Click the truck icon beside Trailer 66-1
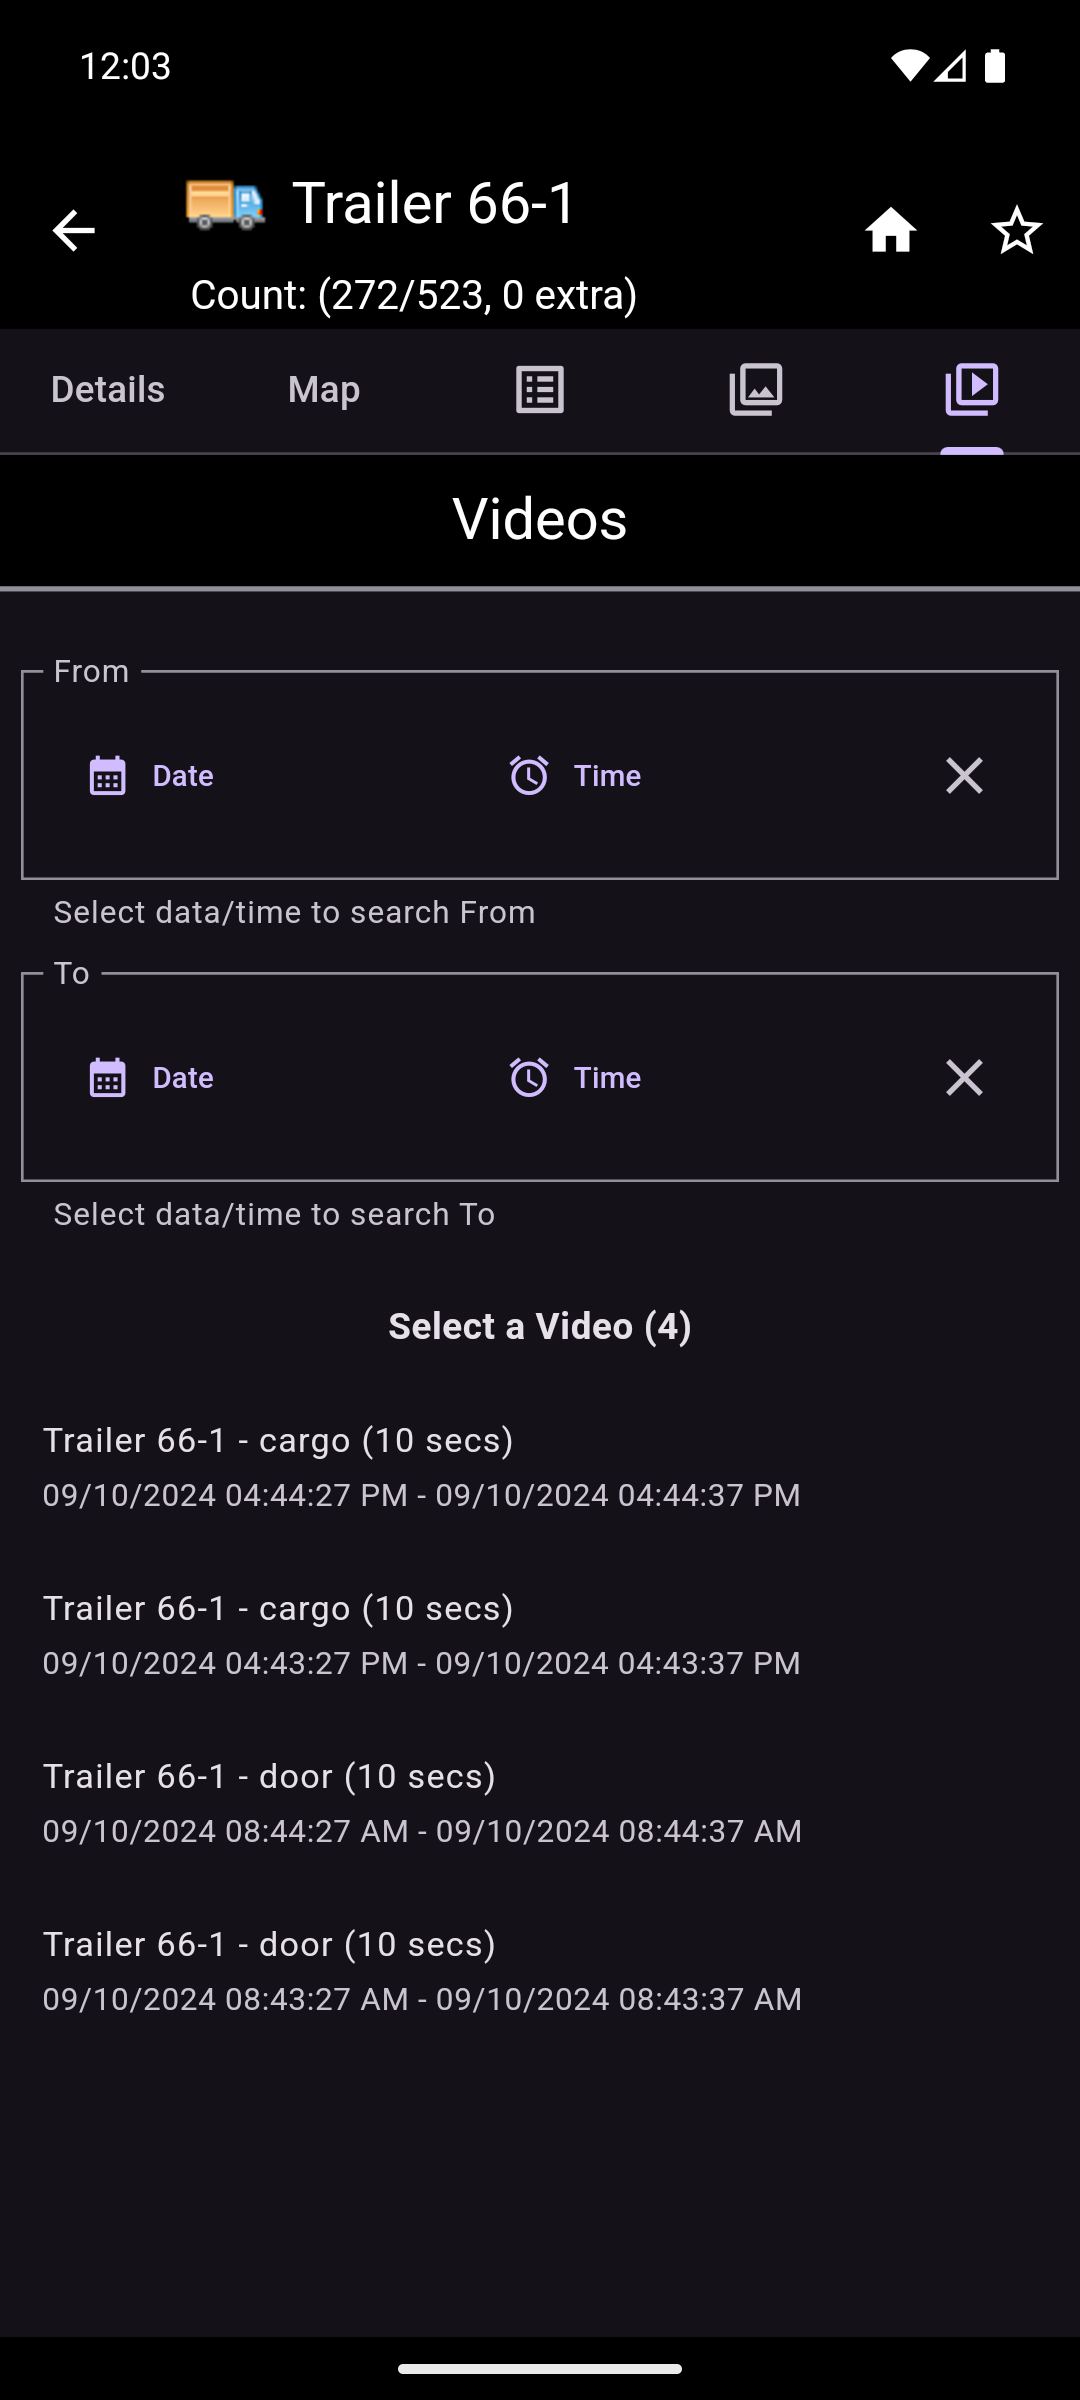The height and width of the screenshot is (2400, 1080). click(226, 204)
